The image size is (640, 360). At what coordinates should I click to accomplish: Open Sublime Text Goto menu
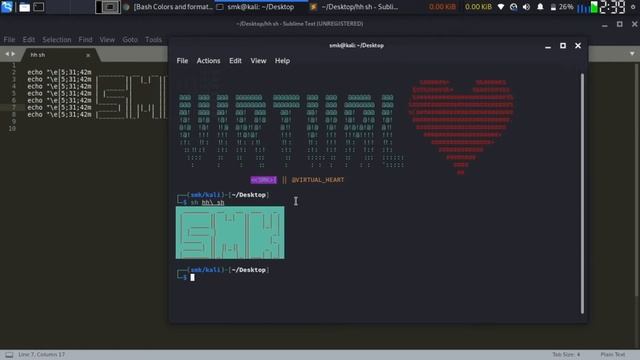pyautogui.click(x=130, y=40)
